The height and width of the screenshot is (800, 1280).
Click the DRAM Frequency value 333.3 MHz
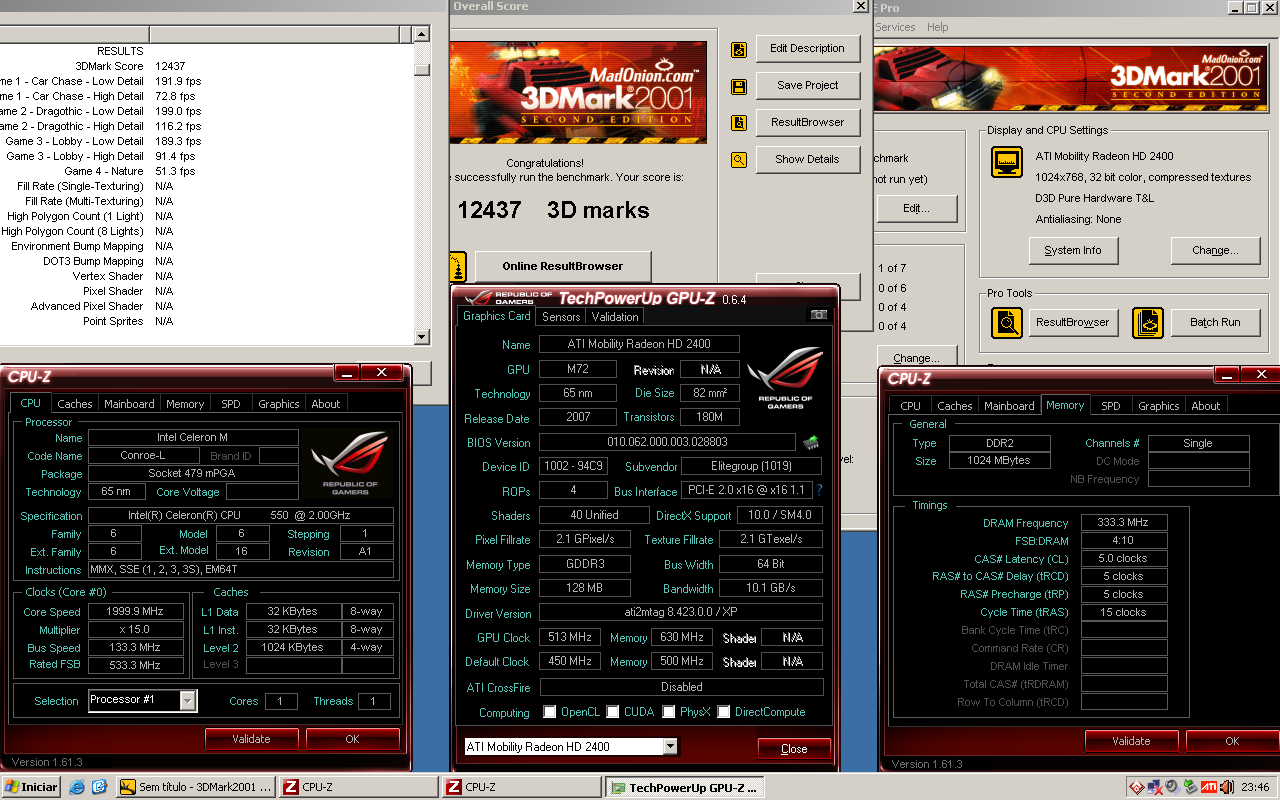pyautogui.click(x=1124, y=523)
